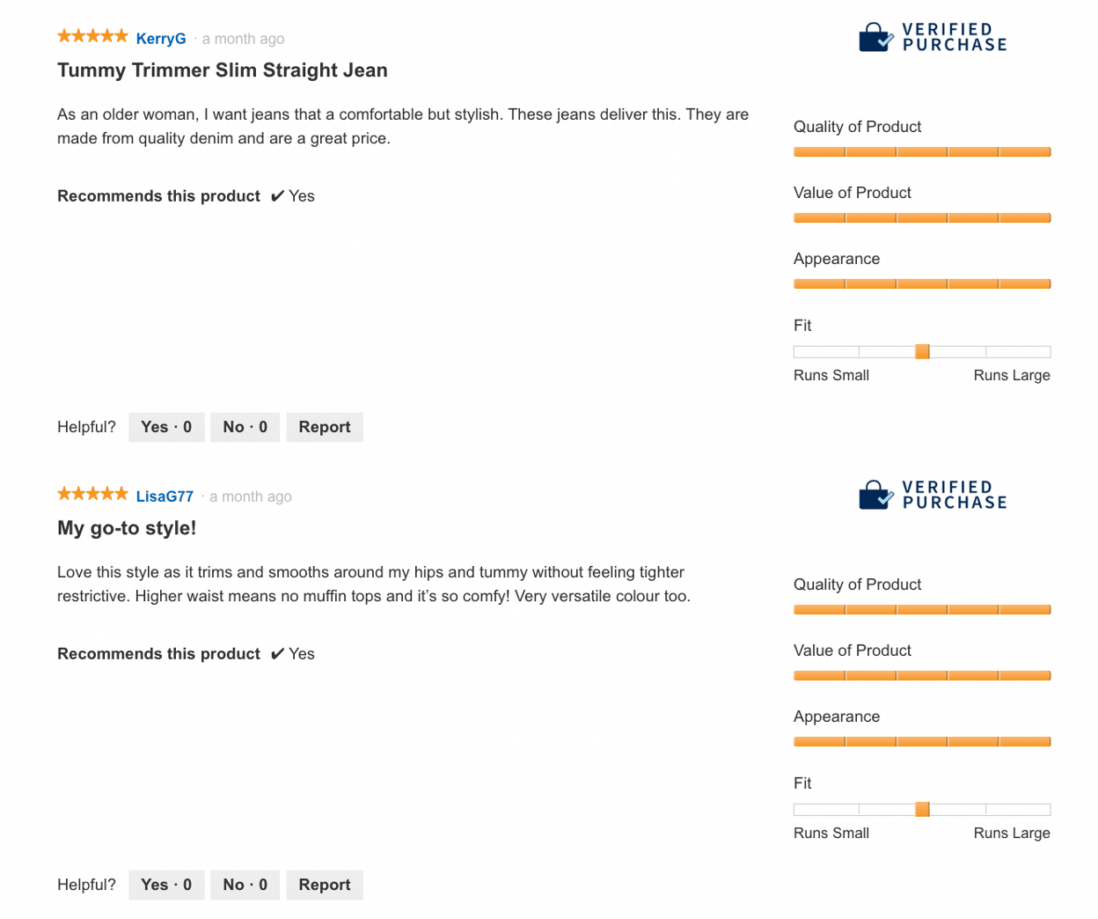Image resolution: width=1098 pixels, height=919 pixels.
Task: Vote Yes on LisaG77's review helpfulness
Action: (x=166, y=885)
